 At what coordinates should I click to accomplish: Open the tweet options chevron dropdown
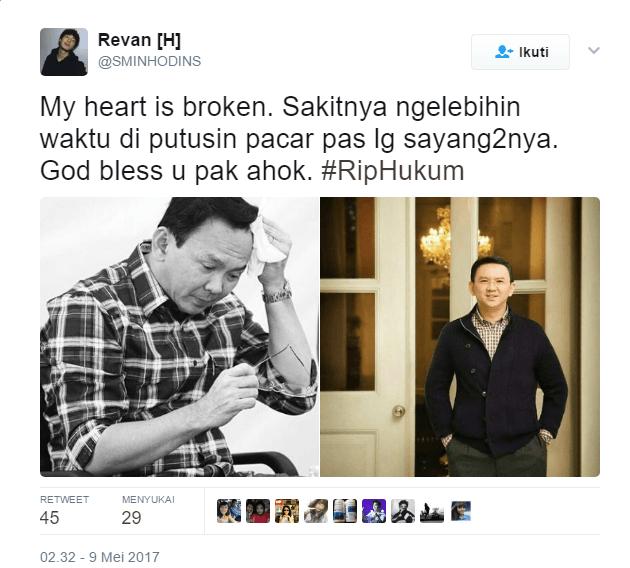[x=593, y=51]
